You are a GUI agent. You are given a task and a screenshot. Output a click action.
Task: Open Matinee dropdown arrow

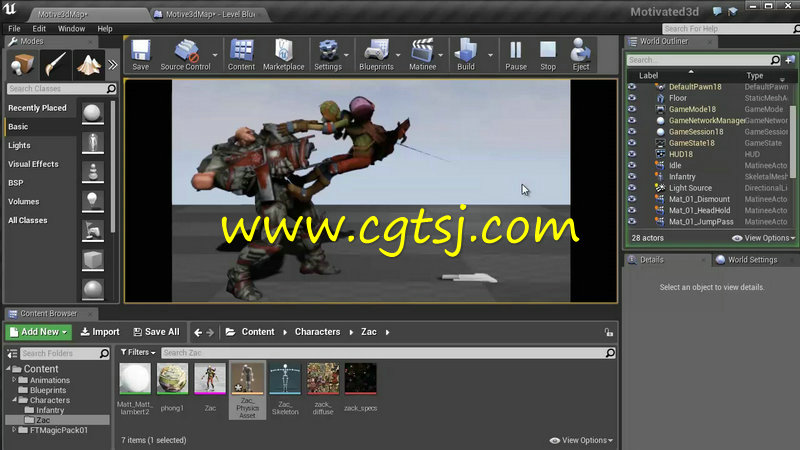click(x=441, y=55)
